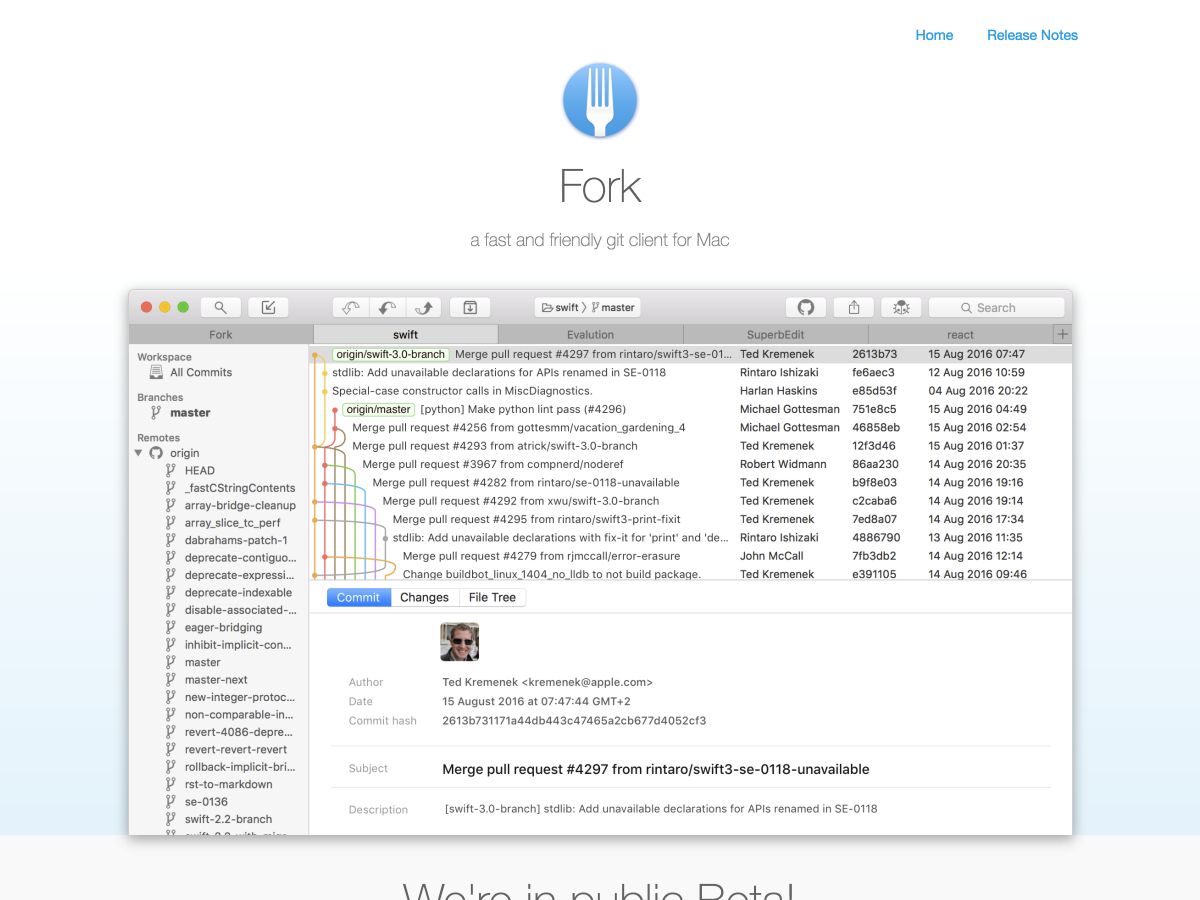Click the magnifier quick-search toolbar button

pos(221,308)
